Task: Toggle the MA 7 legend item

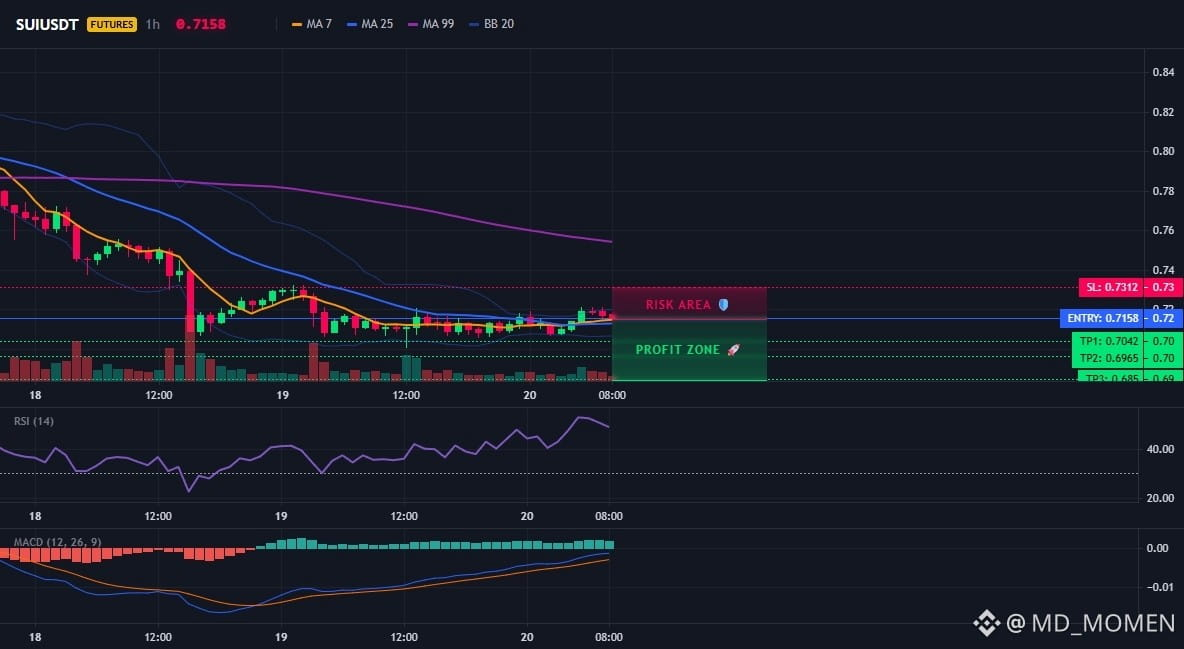Action: point(312,24)
